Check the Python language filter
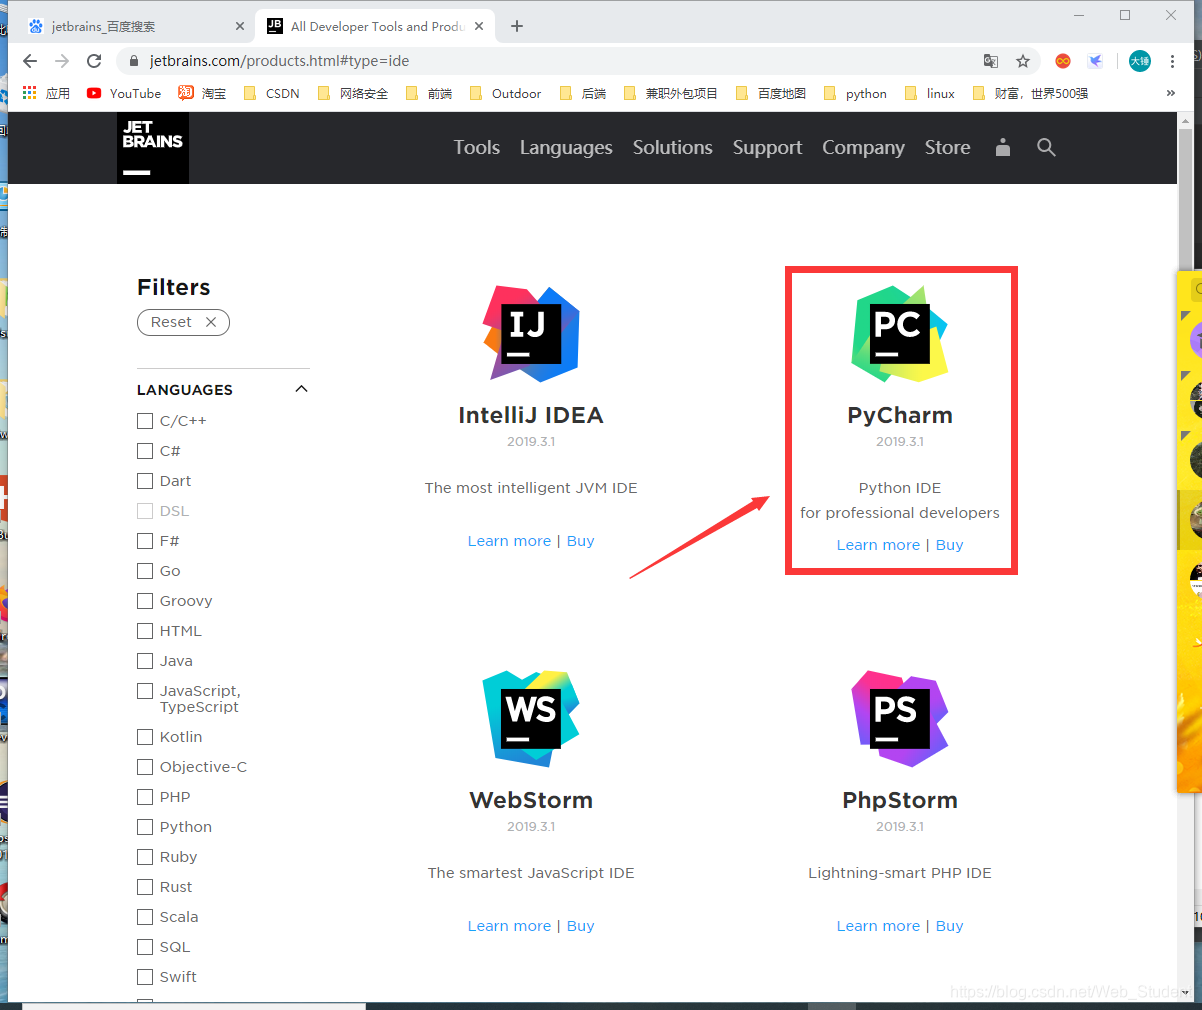The height and width of the screenshot is (1010, 1202). pyautogui.click(x=145, y=827)
